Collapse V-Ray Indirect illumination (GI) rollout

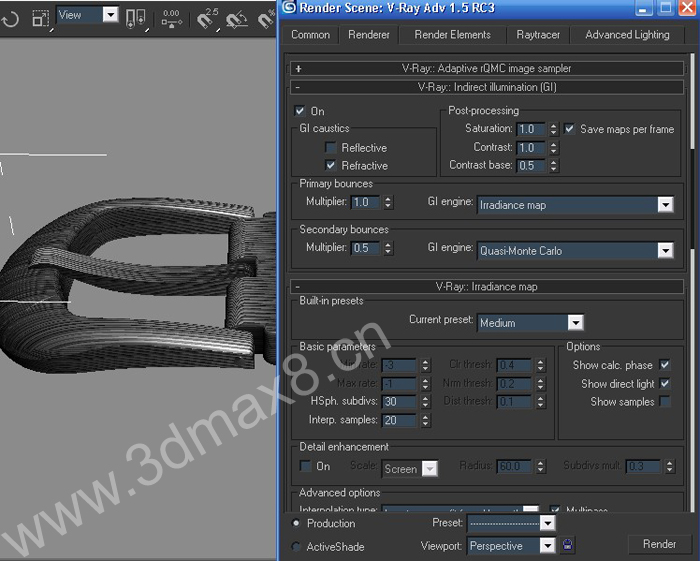[x=487, y=87]
